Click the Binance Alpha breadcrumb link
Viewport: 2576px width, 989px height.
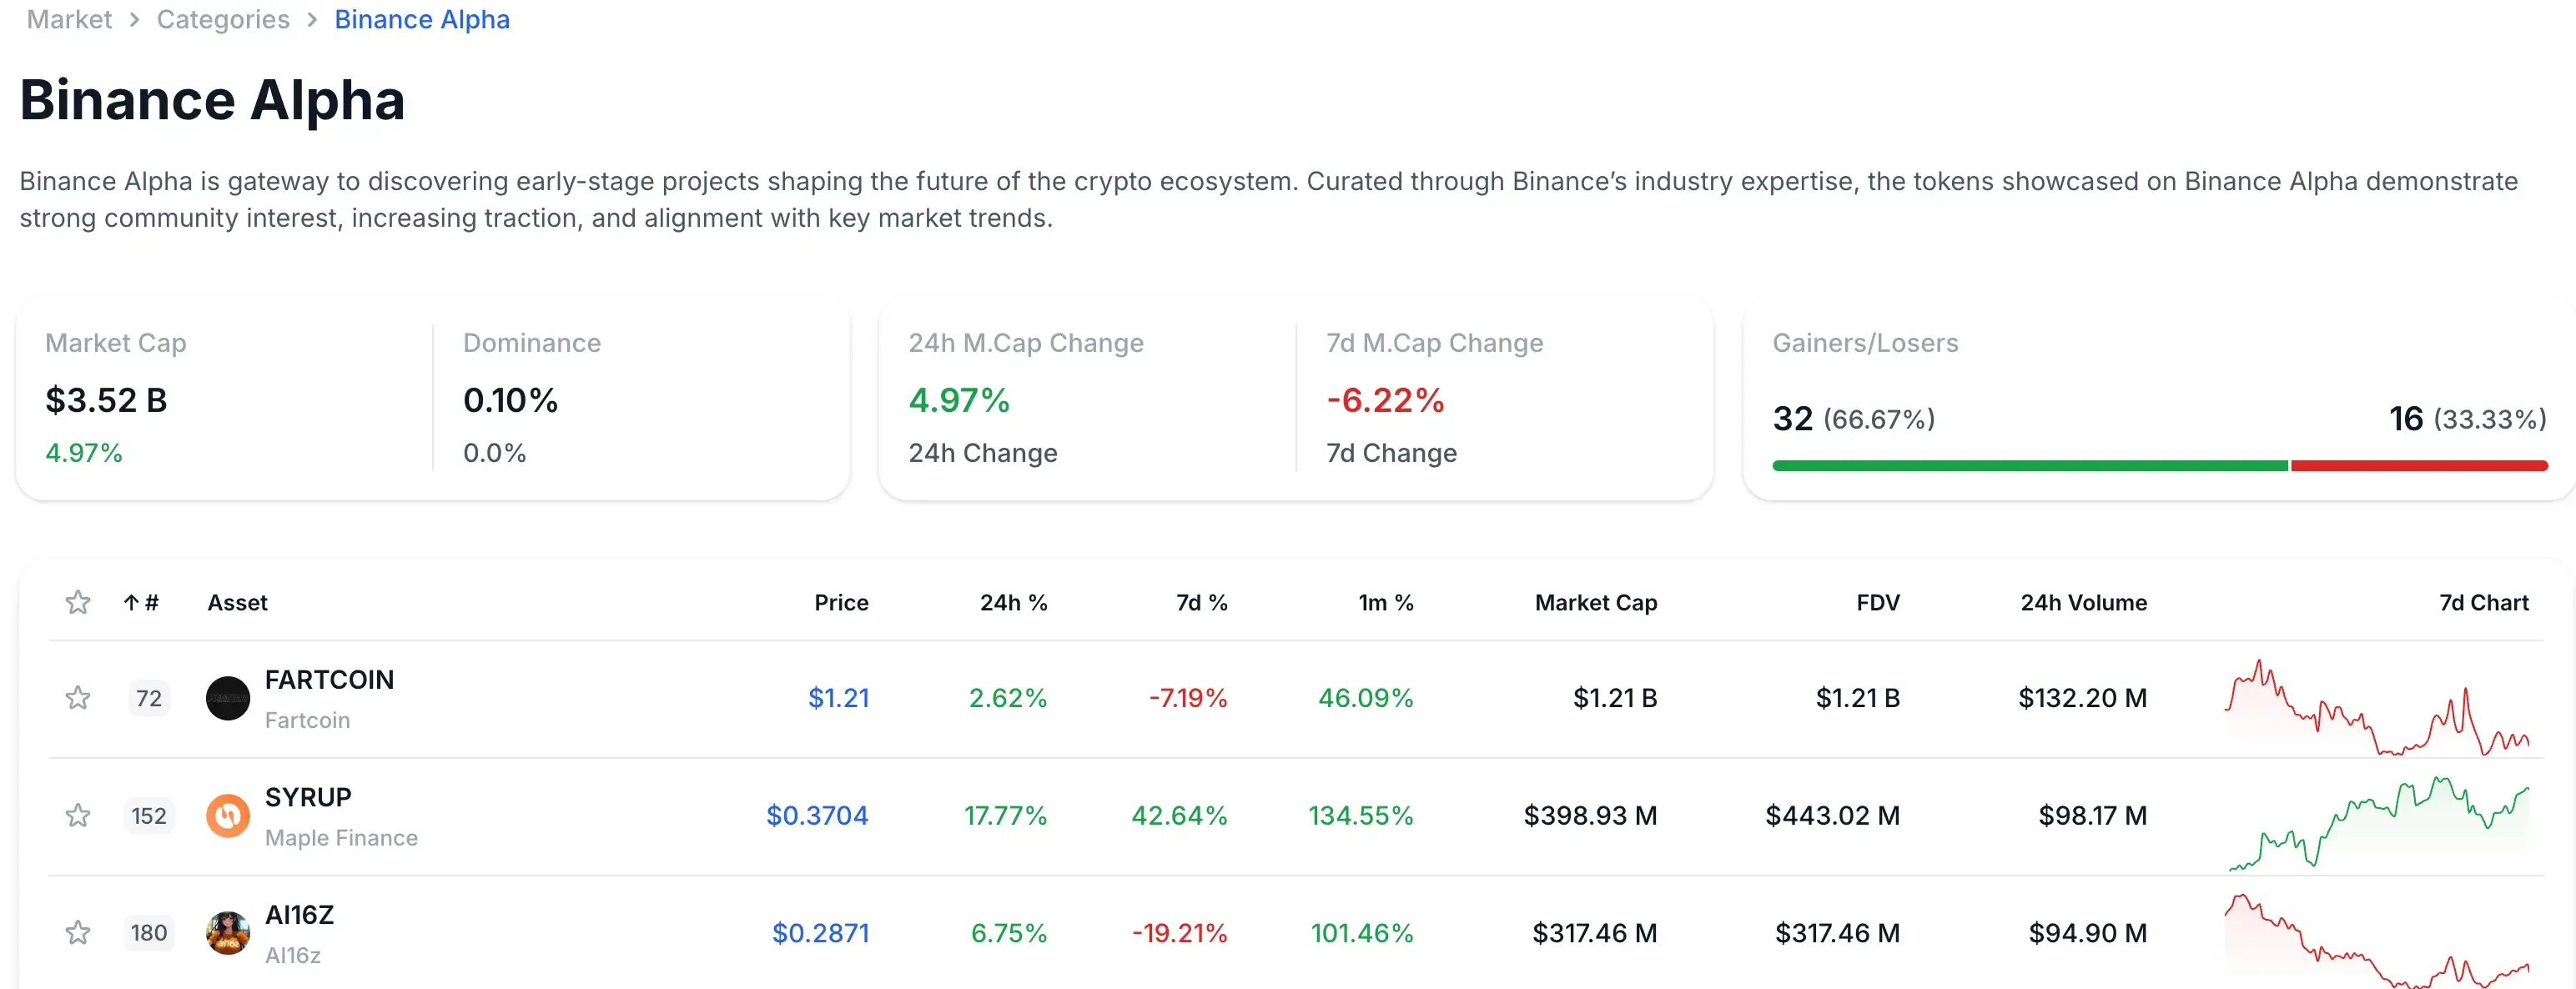[x=422, y=19]
